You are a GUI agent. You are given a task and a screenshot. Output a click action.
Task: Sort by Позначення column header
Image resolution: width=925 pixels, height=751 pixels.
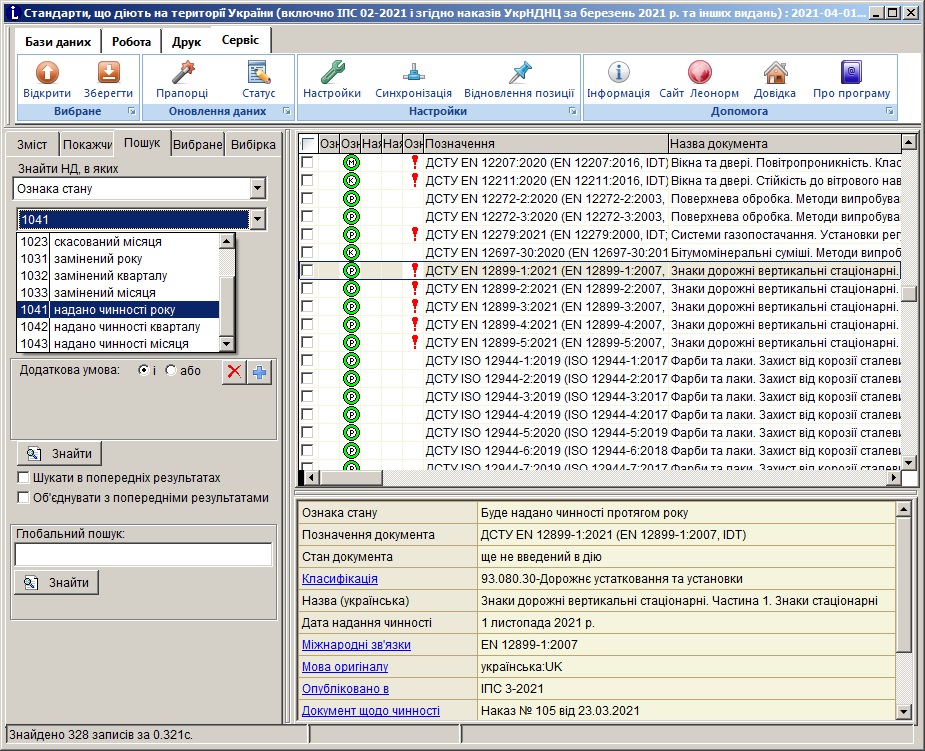[x=546, y=143]
